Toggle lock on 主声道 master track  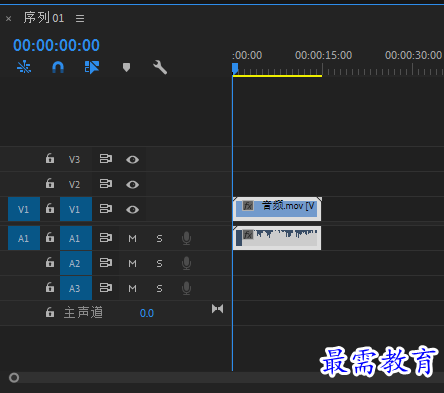[50, 312]
